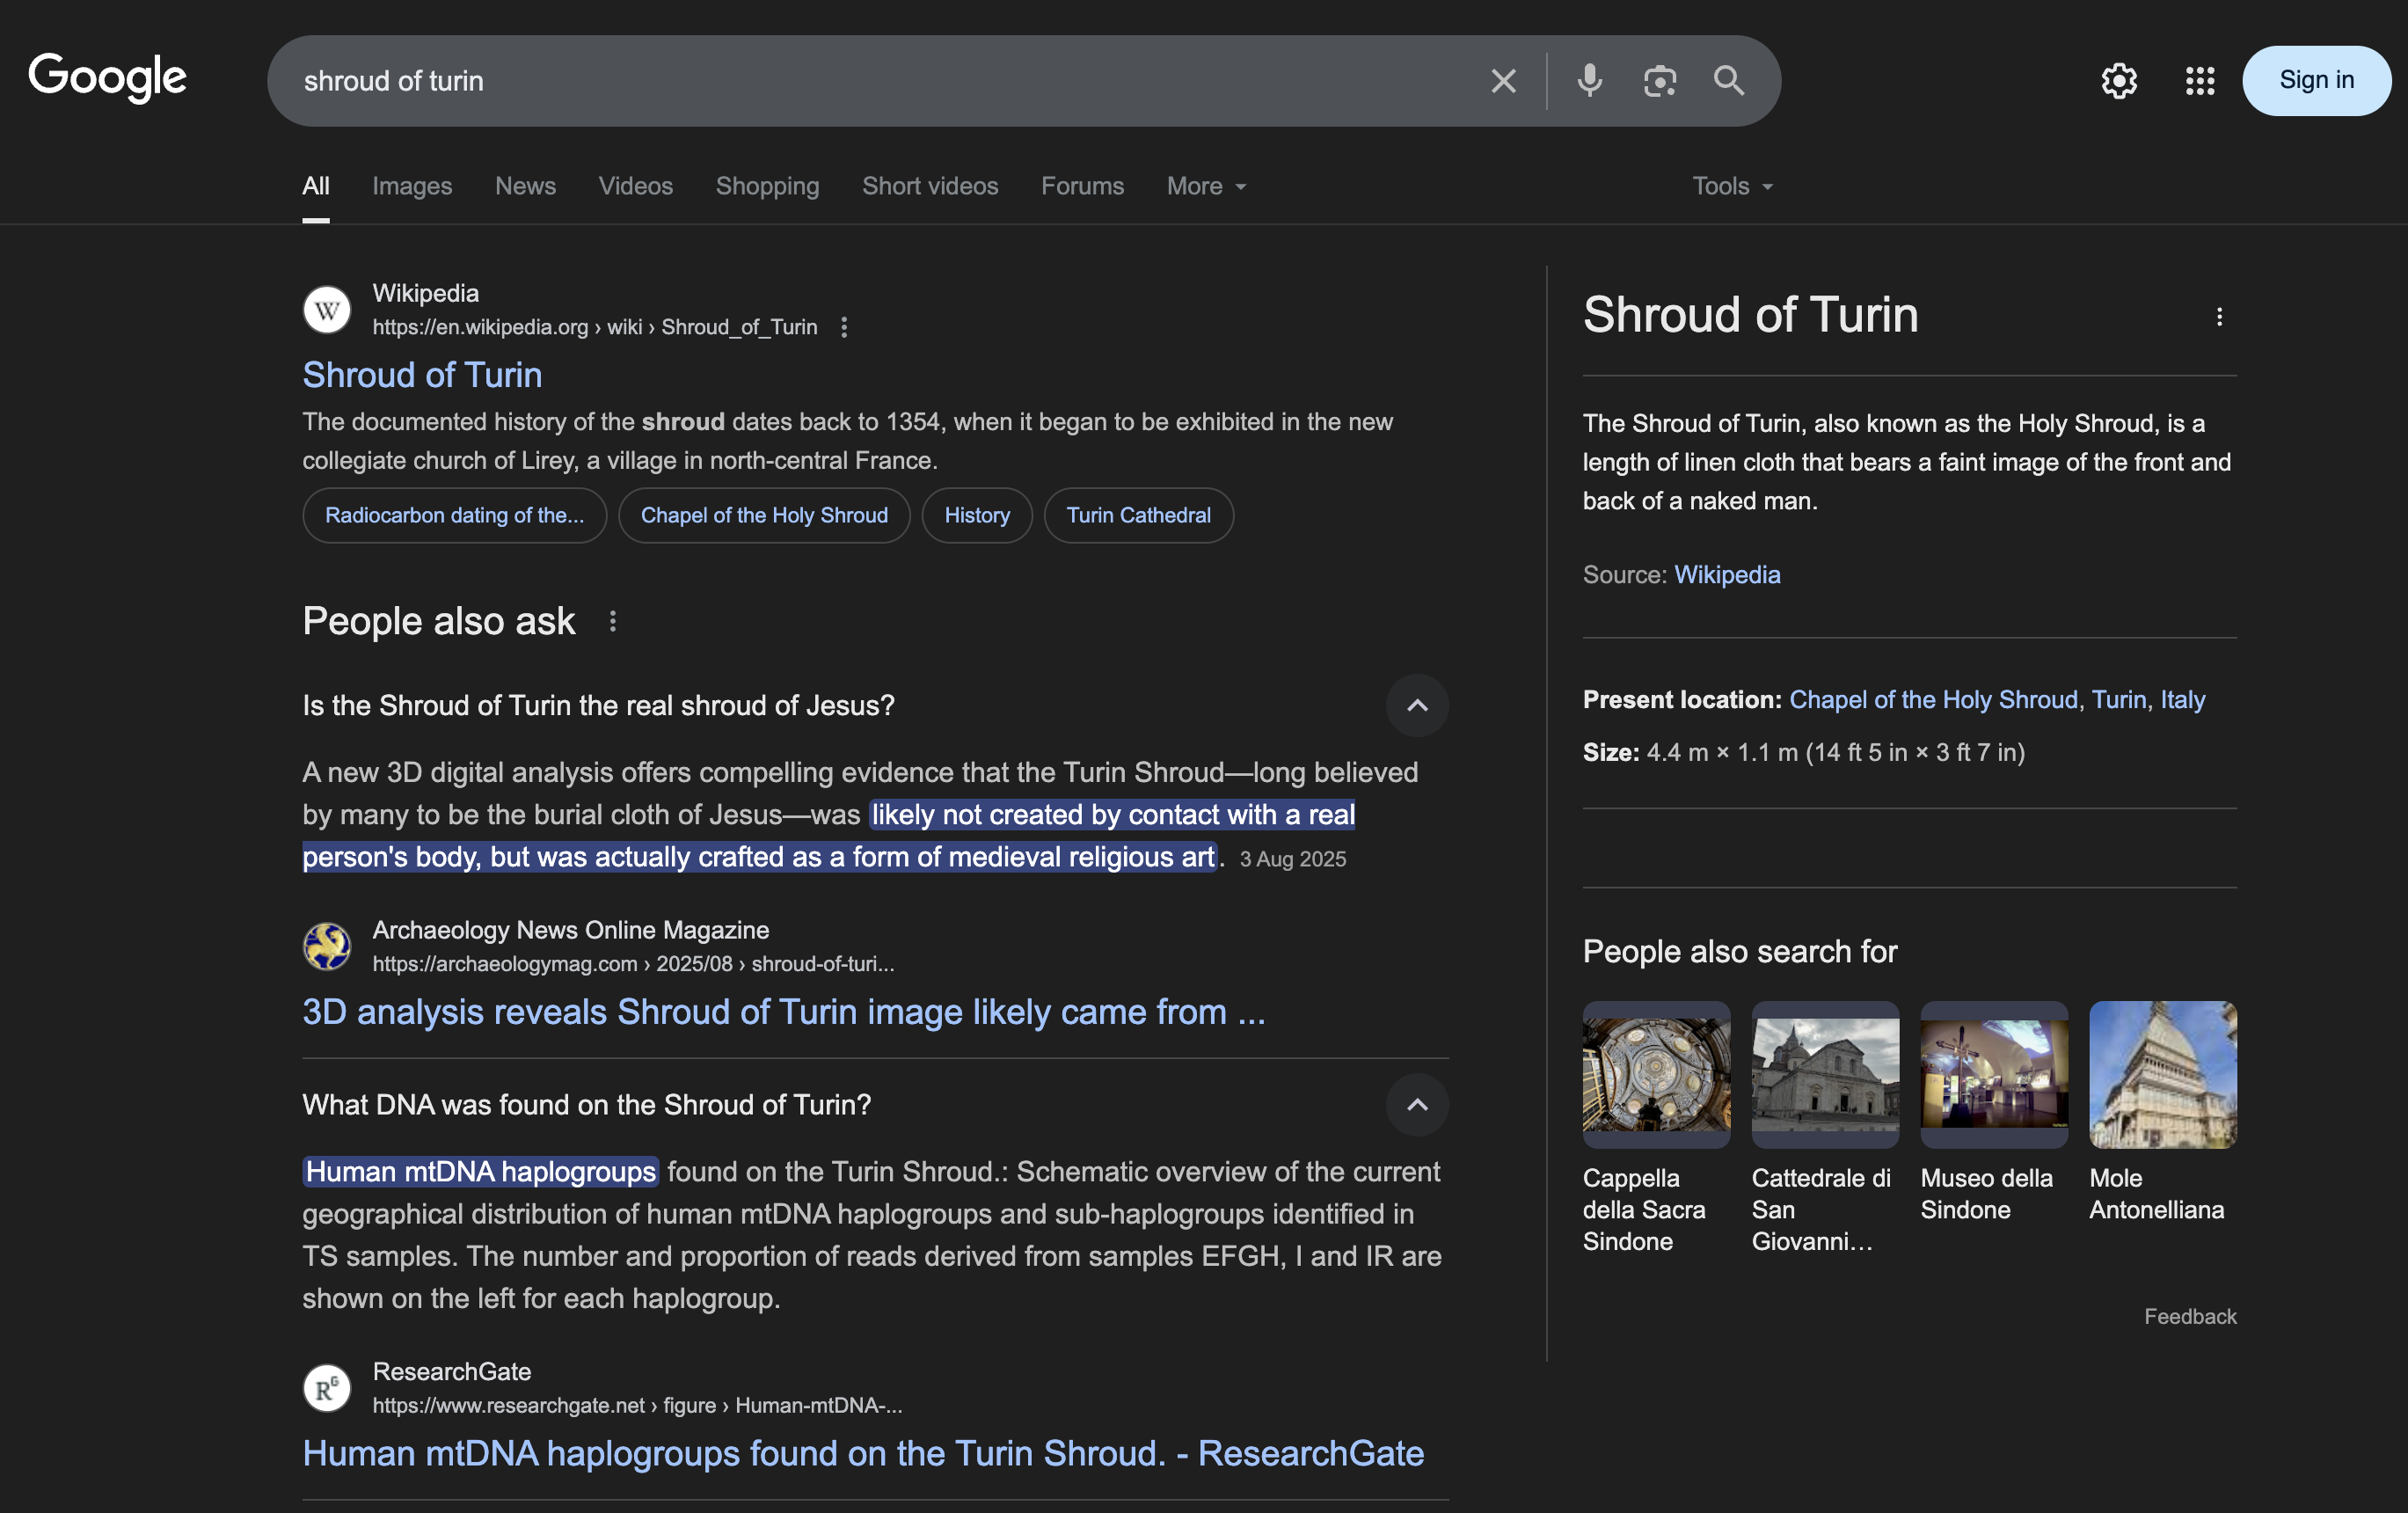
Task: Start voice search with the microphone icon
Action: (1589, 81)
